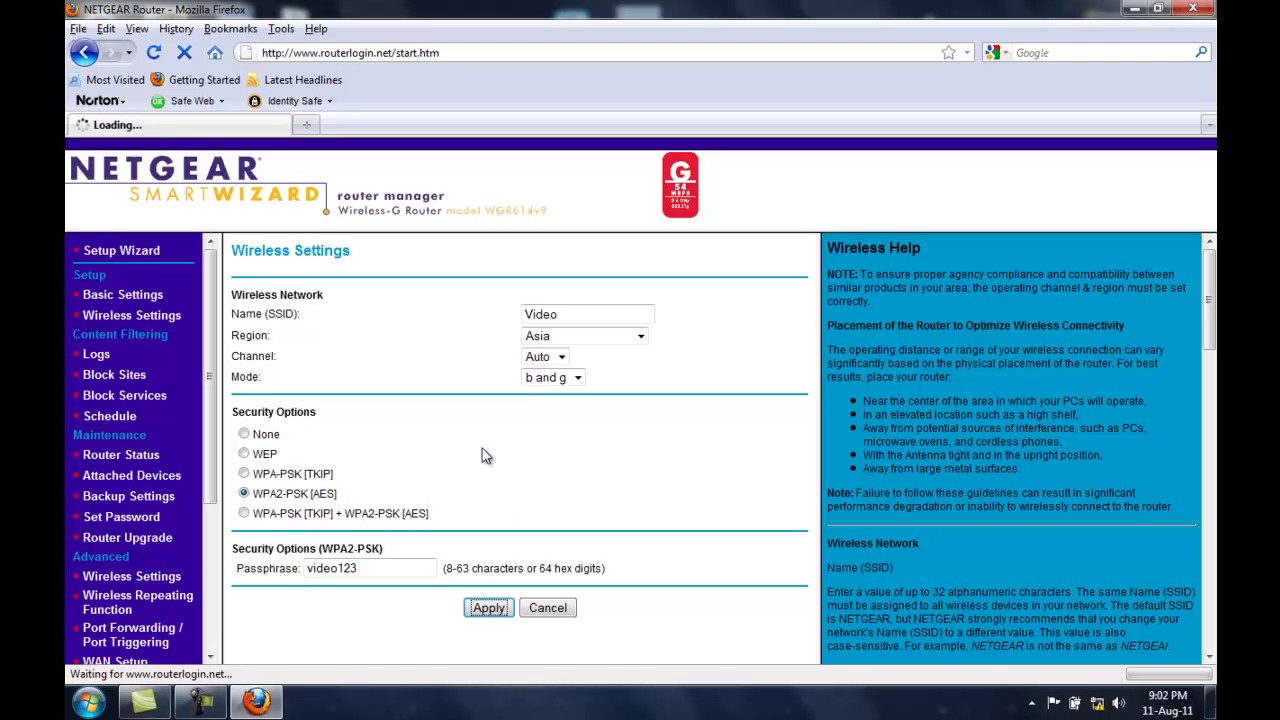Select WPA-PSK [TKIP] + WPA2-PSK [AES] option

(244, 513)
